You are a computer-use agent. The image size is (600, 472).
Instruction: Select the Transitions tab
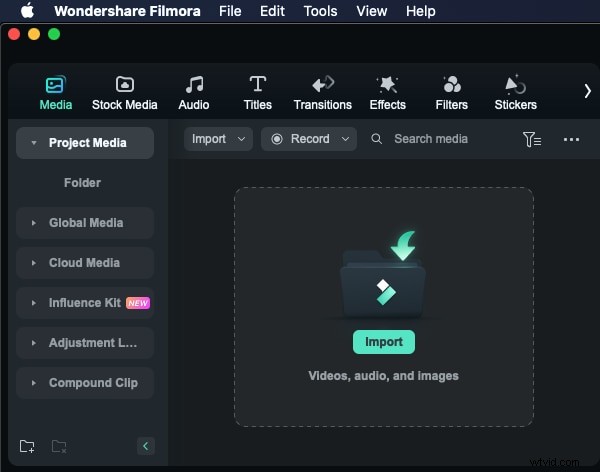pos(322,93)
